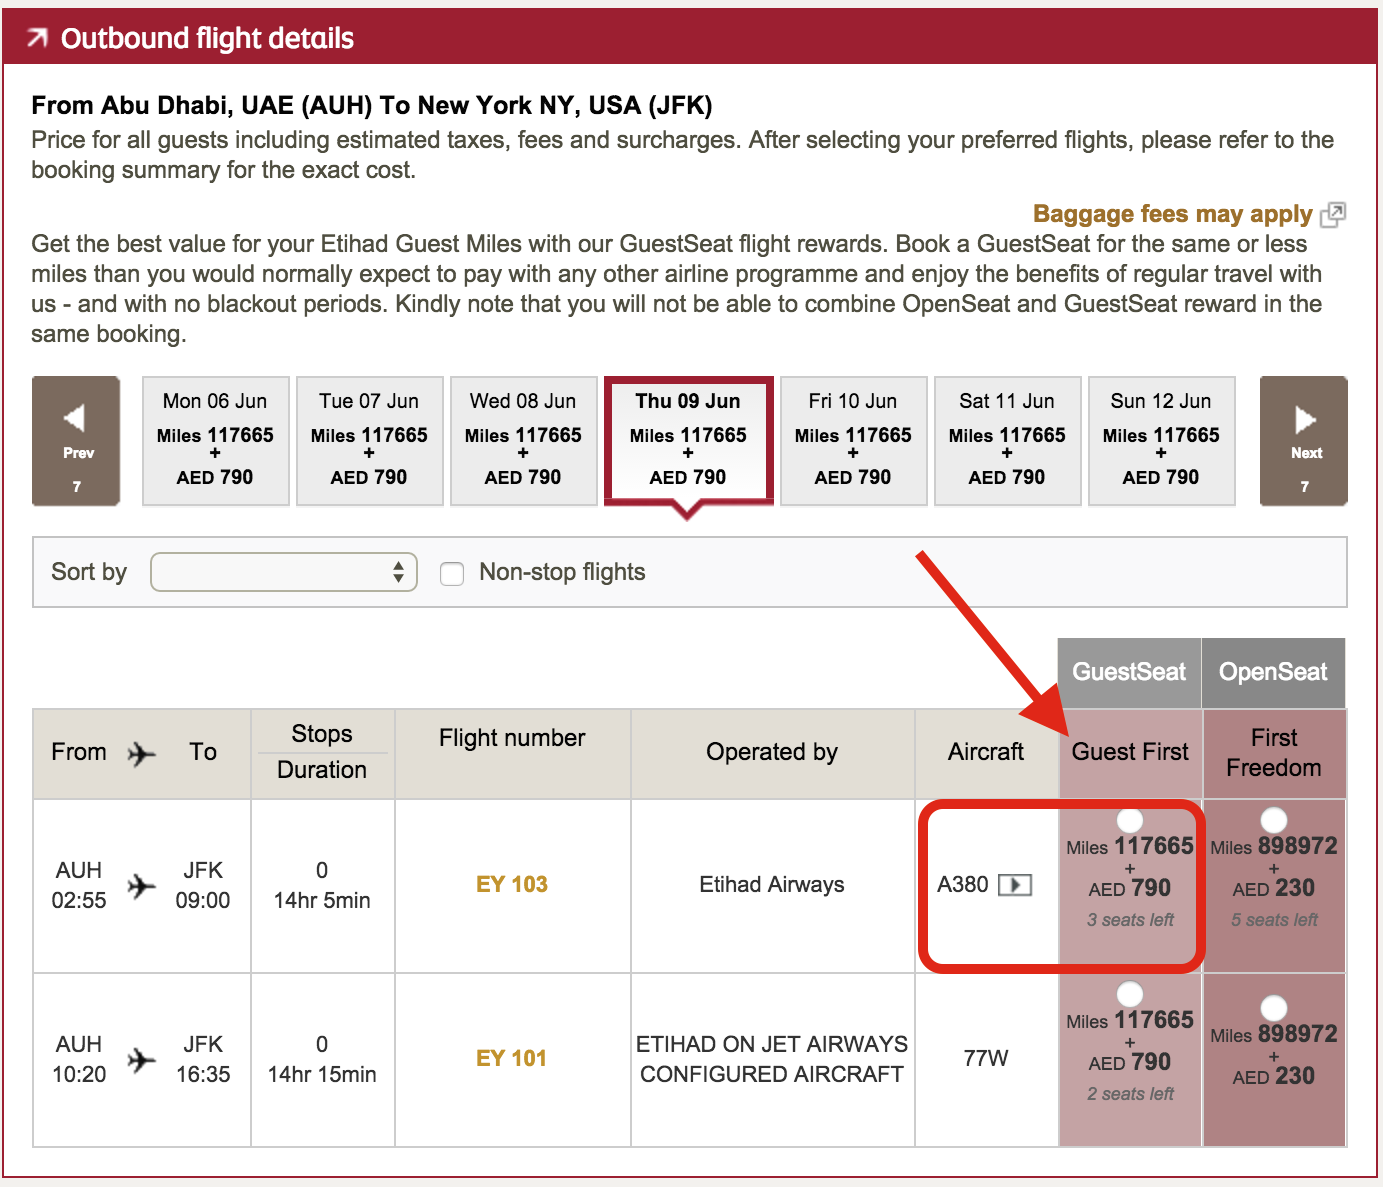Open the Sort by dropdown

point(284,572)
